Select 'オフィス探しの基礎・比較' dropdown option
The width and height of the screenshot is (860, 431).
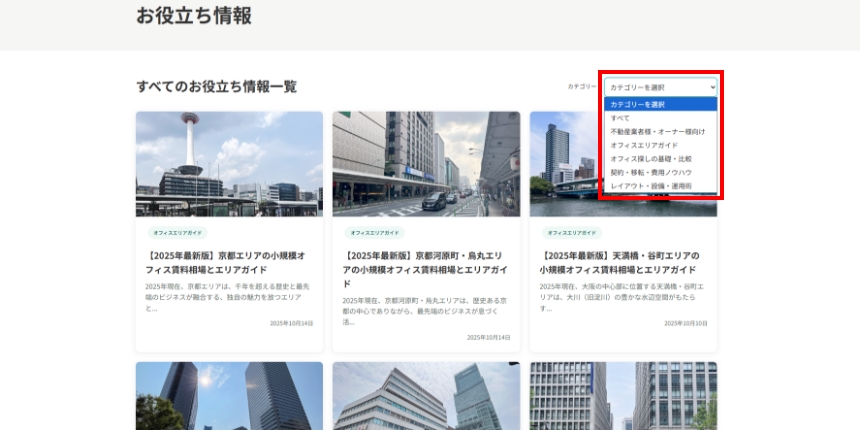(650, 158)
